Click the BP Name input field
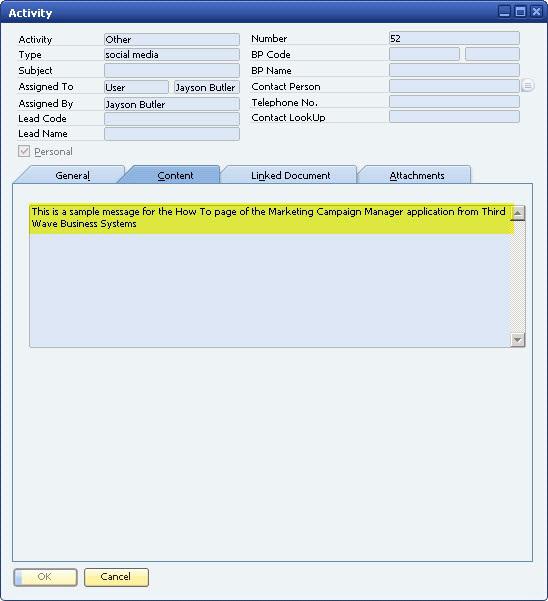This screenshot has height=601, width=548. click(x=454, y=70)
